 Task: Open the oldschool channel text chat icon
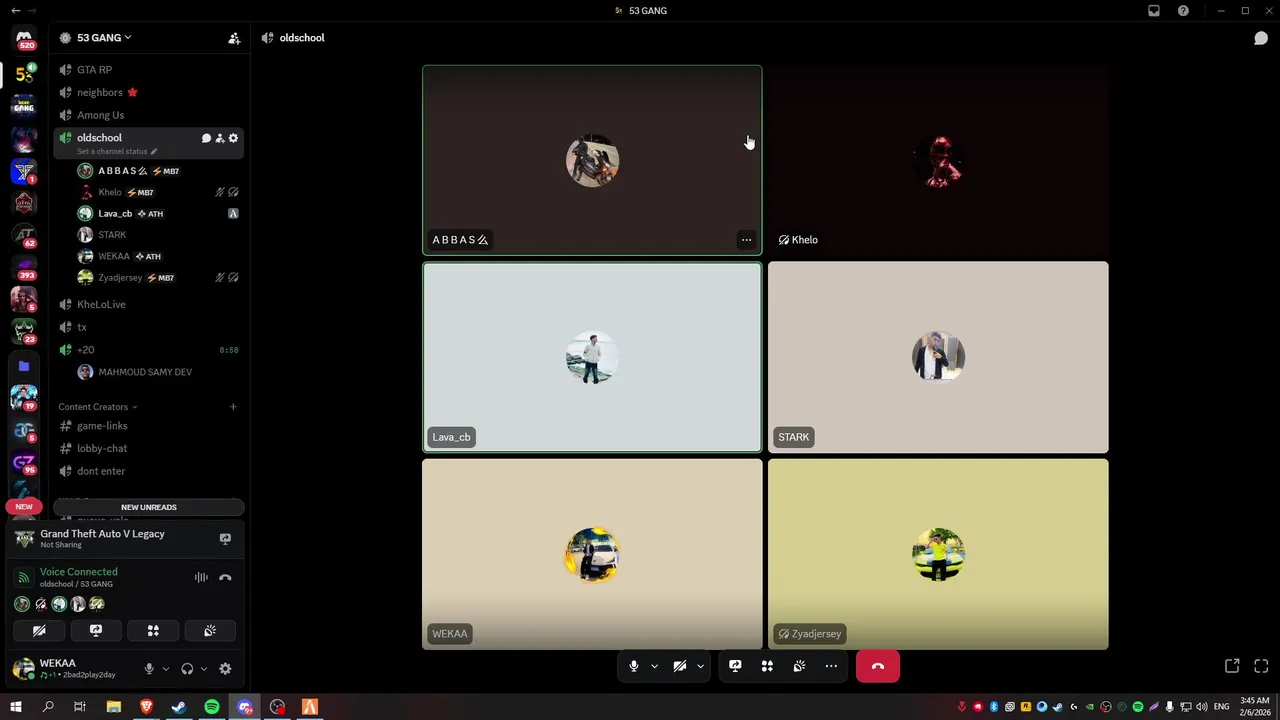point(206,138)
